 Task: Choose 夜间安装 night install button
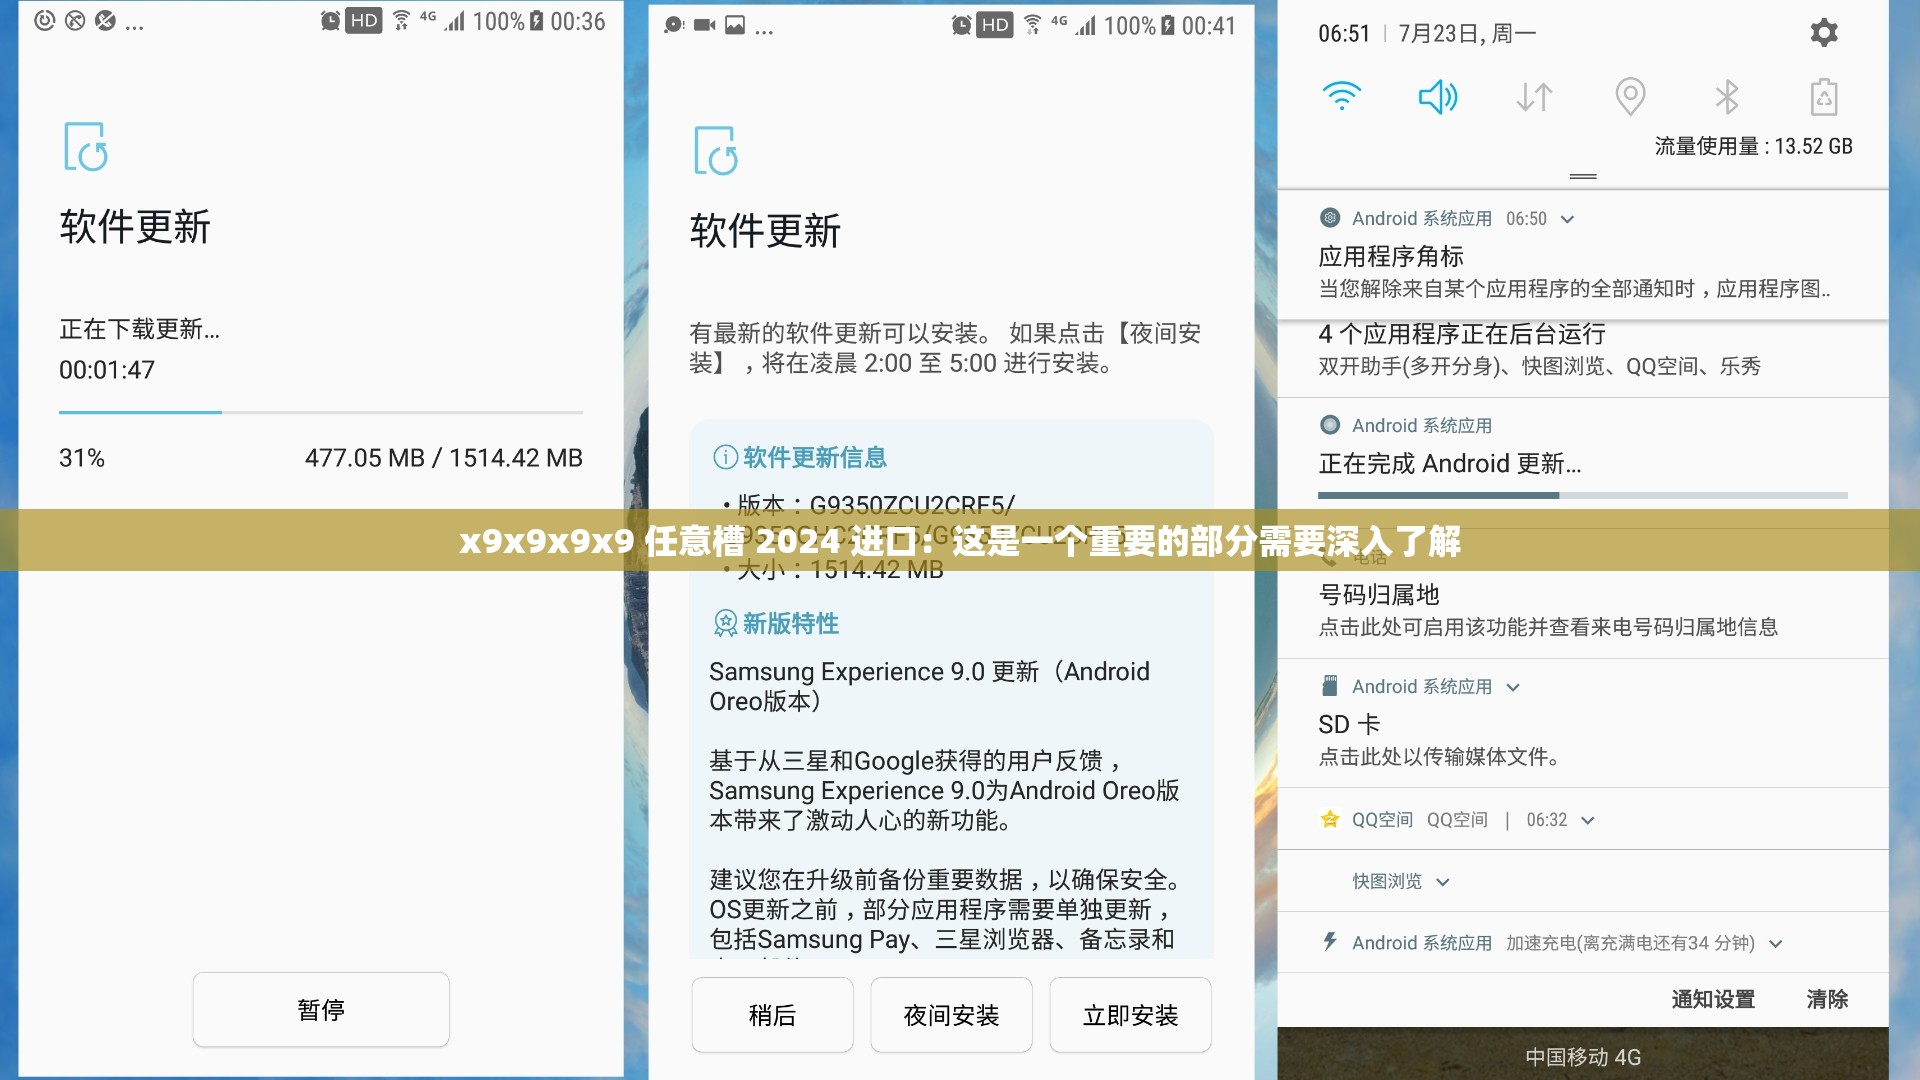coord(951,1015)
